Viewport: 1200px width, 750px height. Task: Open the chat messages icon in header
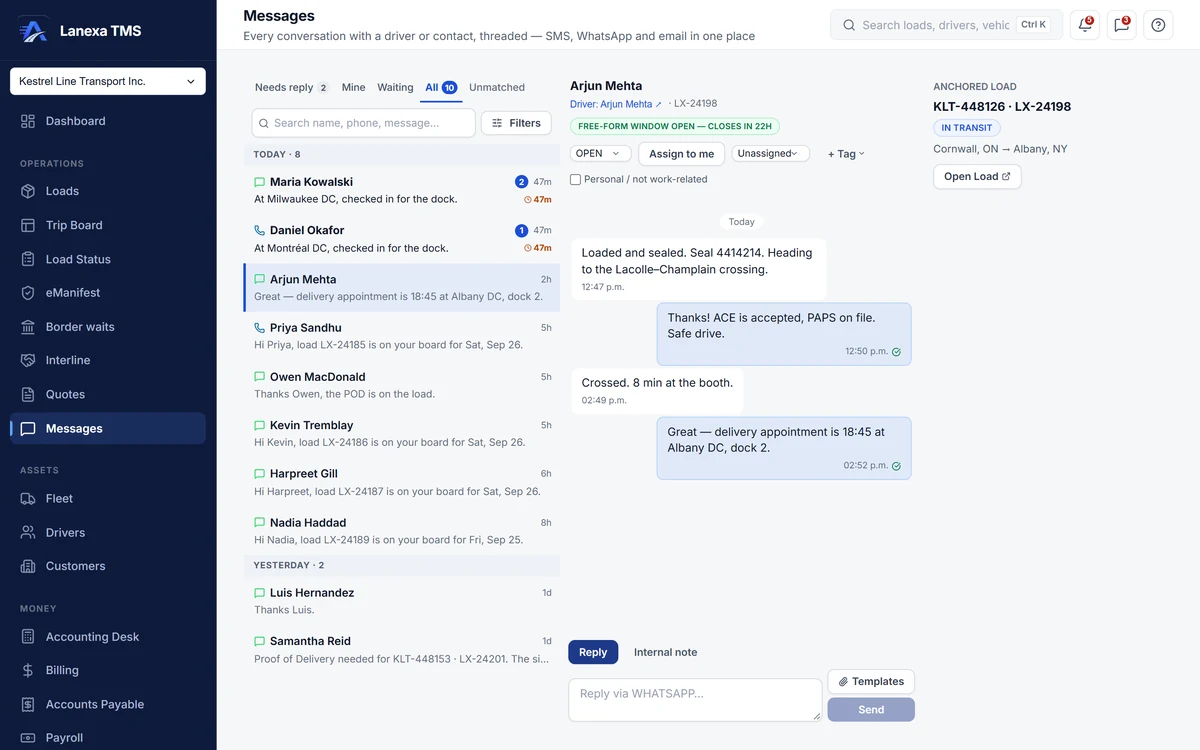pos(1122,25)
